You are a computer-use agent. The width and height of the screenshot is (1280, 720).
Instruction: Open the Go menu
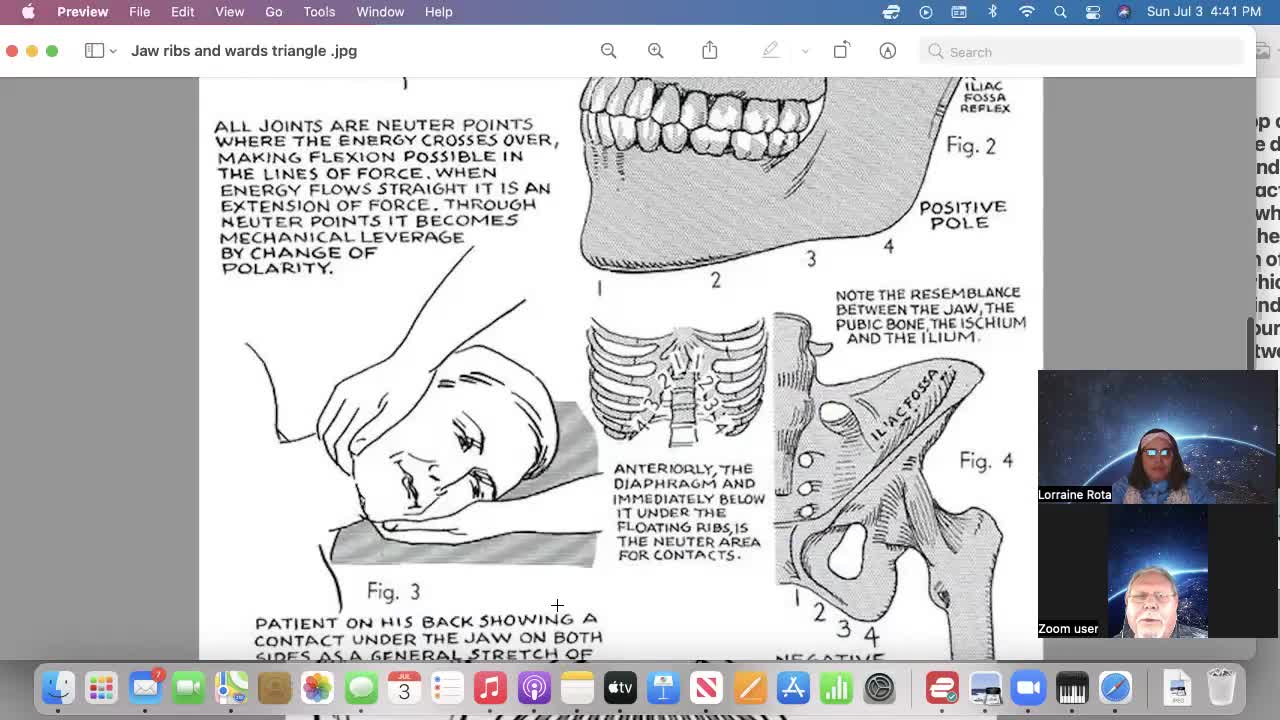[273, 12]
